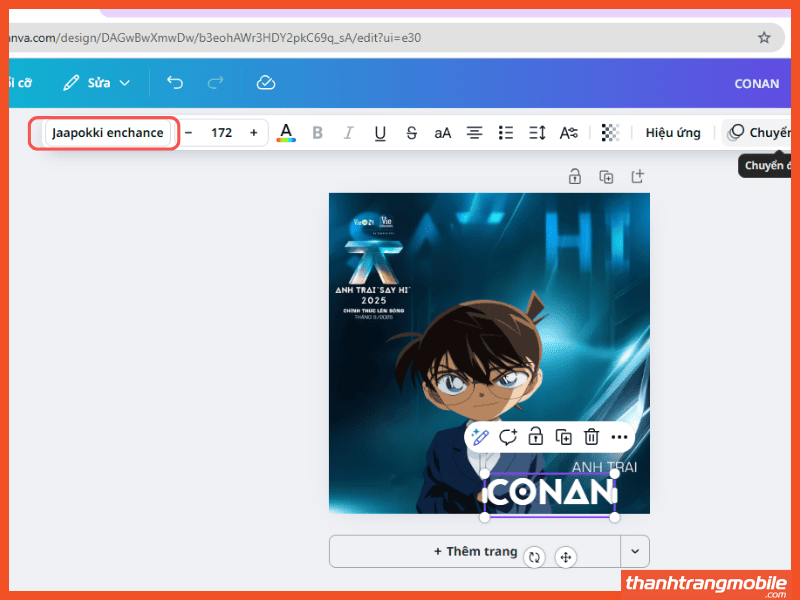This screenshot has height=600, width=800.
Task: Delete the selected text with trash icon
Action: click(591, 437)
